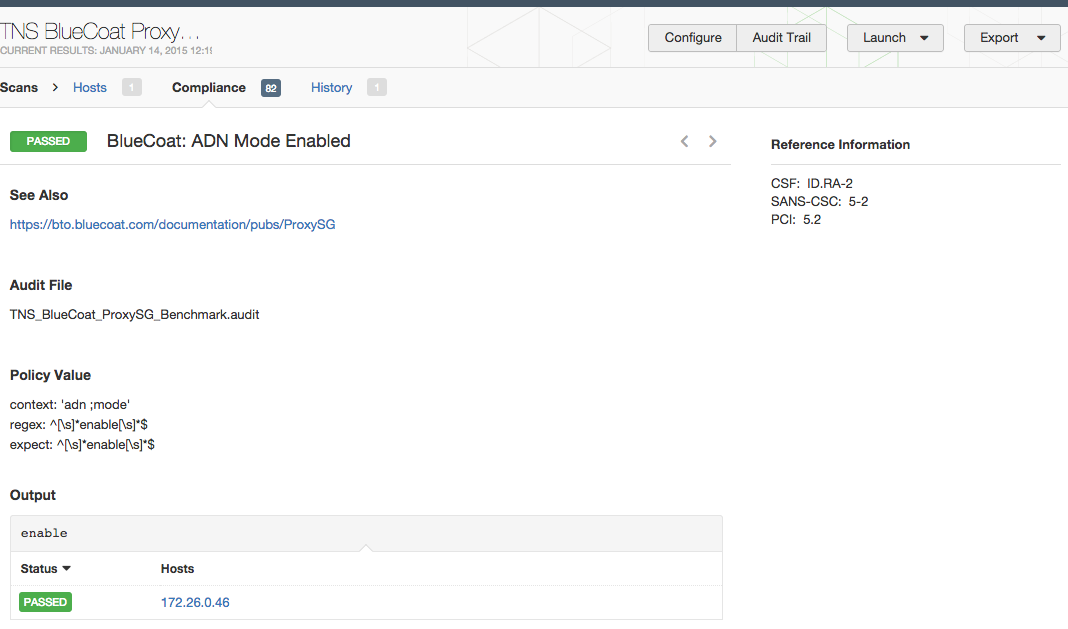Click the Reference Information heading

point(840,144)
